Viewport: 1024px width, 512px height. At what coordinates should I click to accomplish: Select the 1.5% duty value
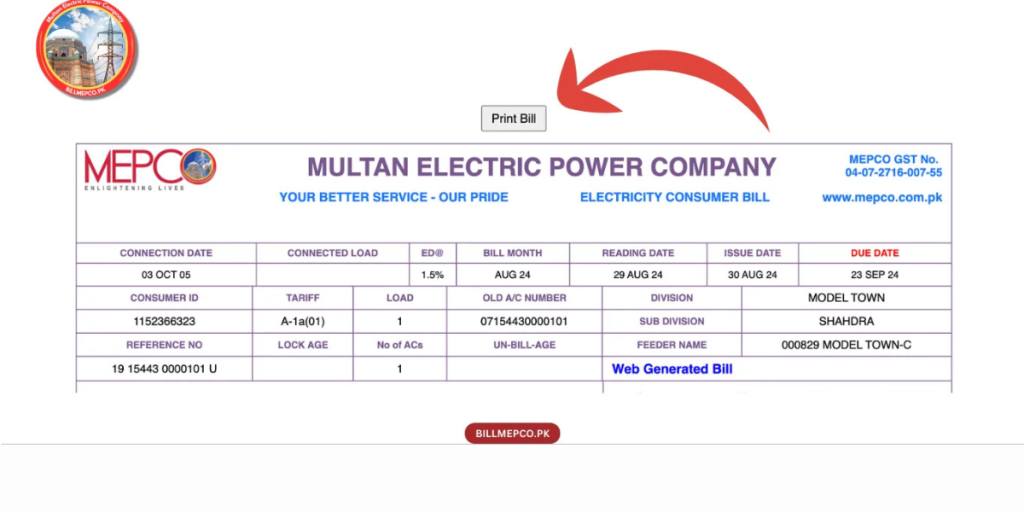click(x=432, y=275)
